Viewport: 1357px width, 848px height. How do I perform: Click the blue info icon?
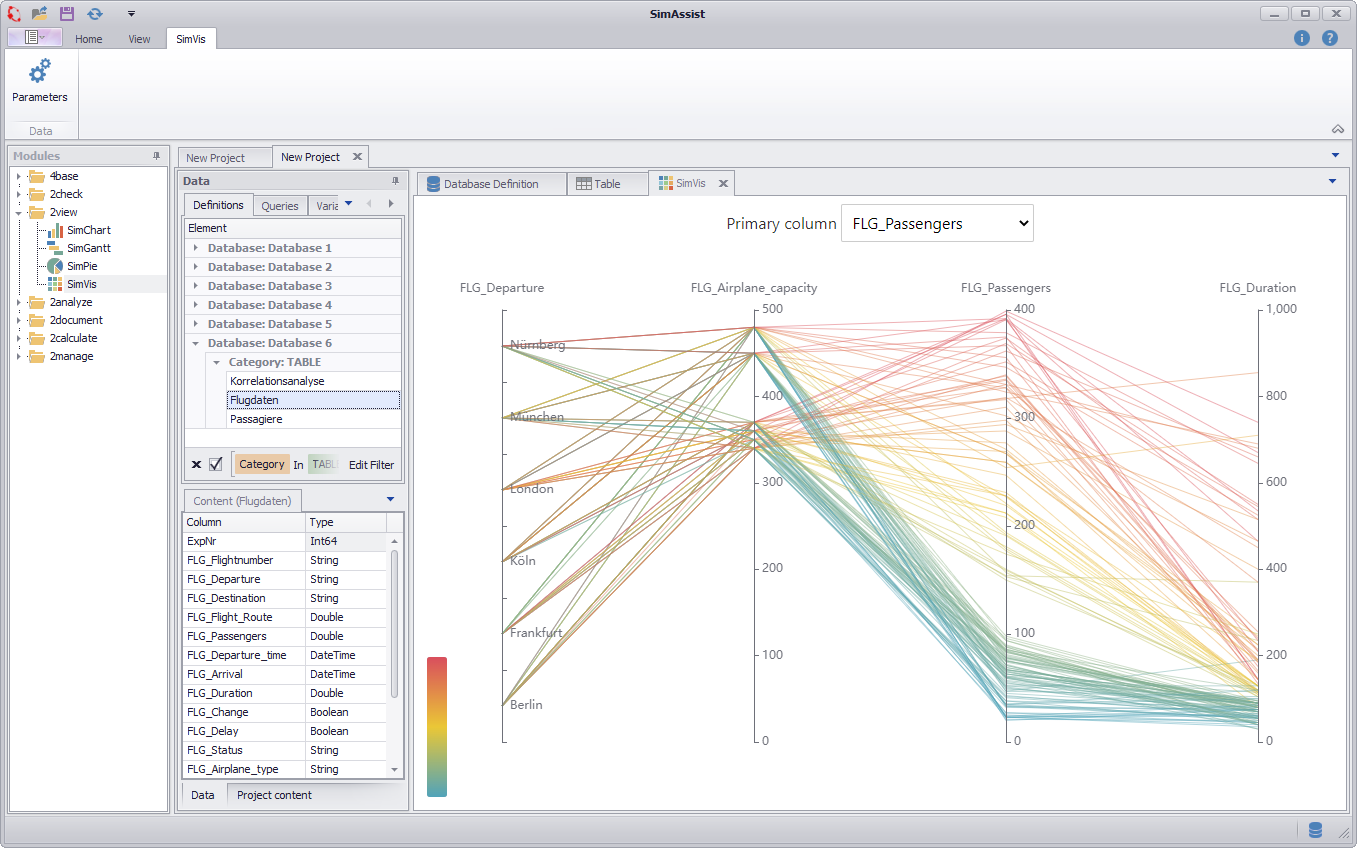pyautogui.click(x=1301, y=38)
